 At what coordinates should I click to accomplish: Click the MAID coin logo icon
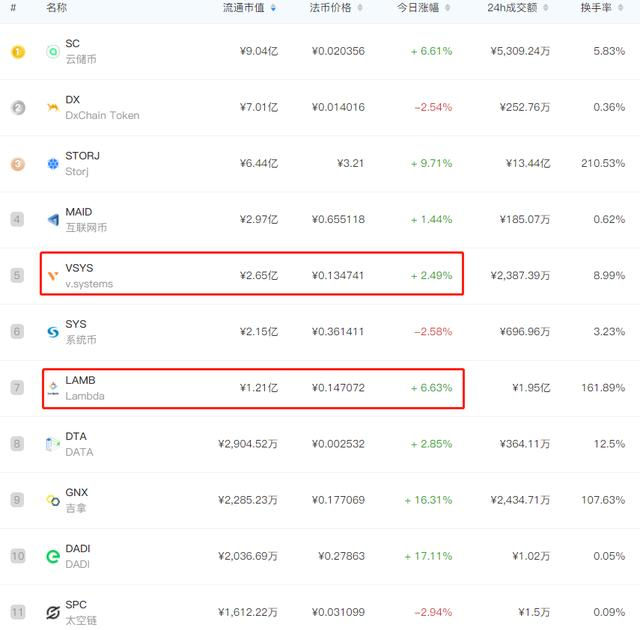pos(53,220)
